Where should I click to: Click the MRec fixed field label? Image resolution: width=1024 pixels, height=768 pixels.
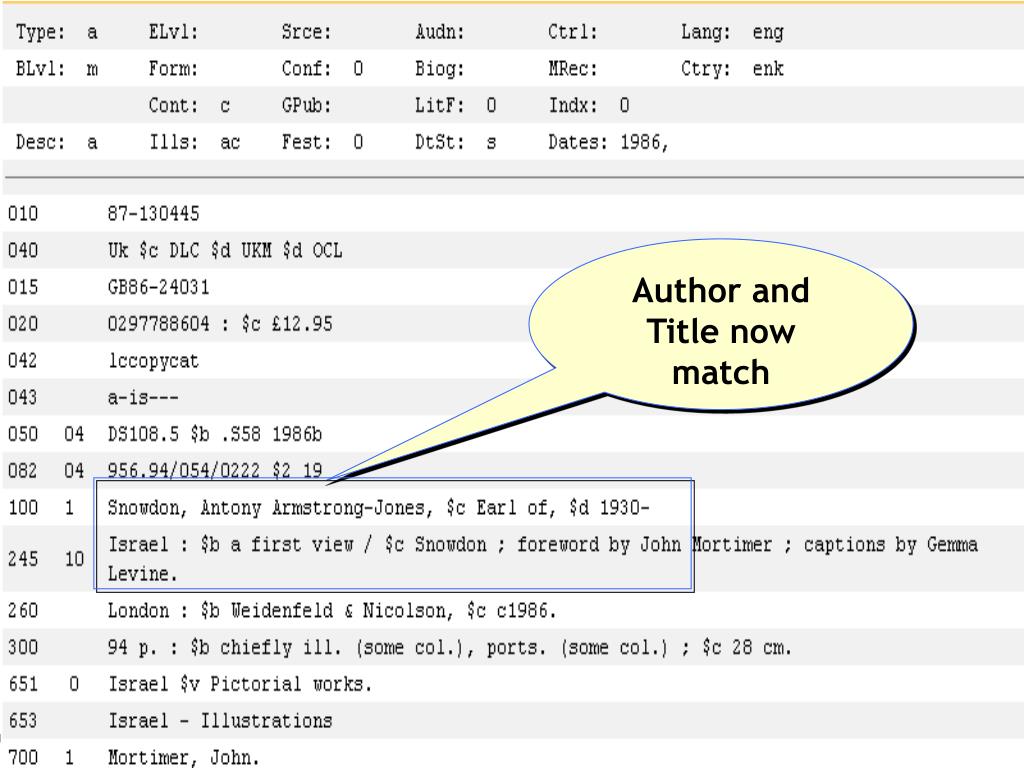coord(573,69)
